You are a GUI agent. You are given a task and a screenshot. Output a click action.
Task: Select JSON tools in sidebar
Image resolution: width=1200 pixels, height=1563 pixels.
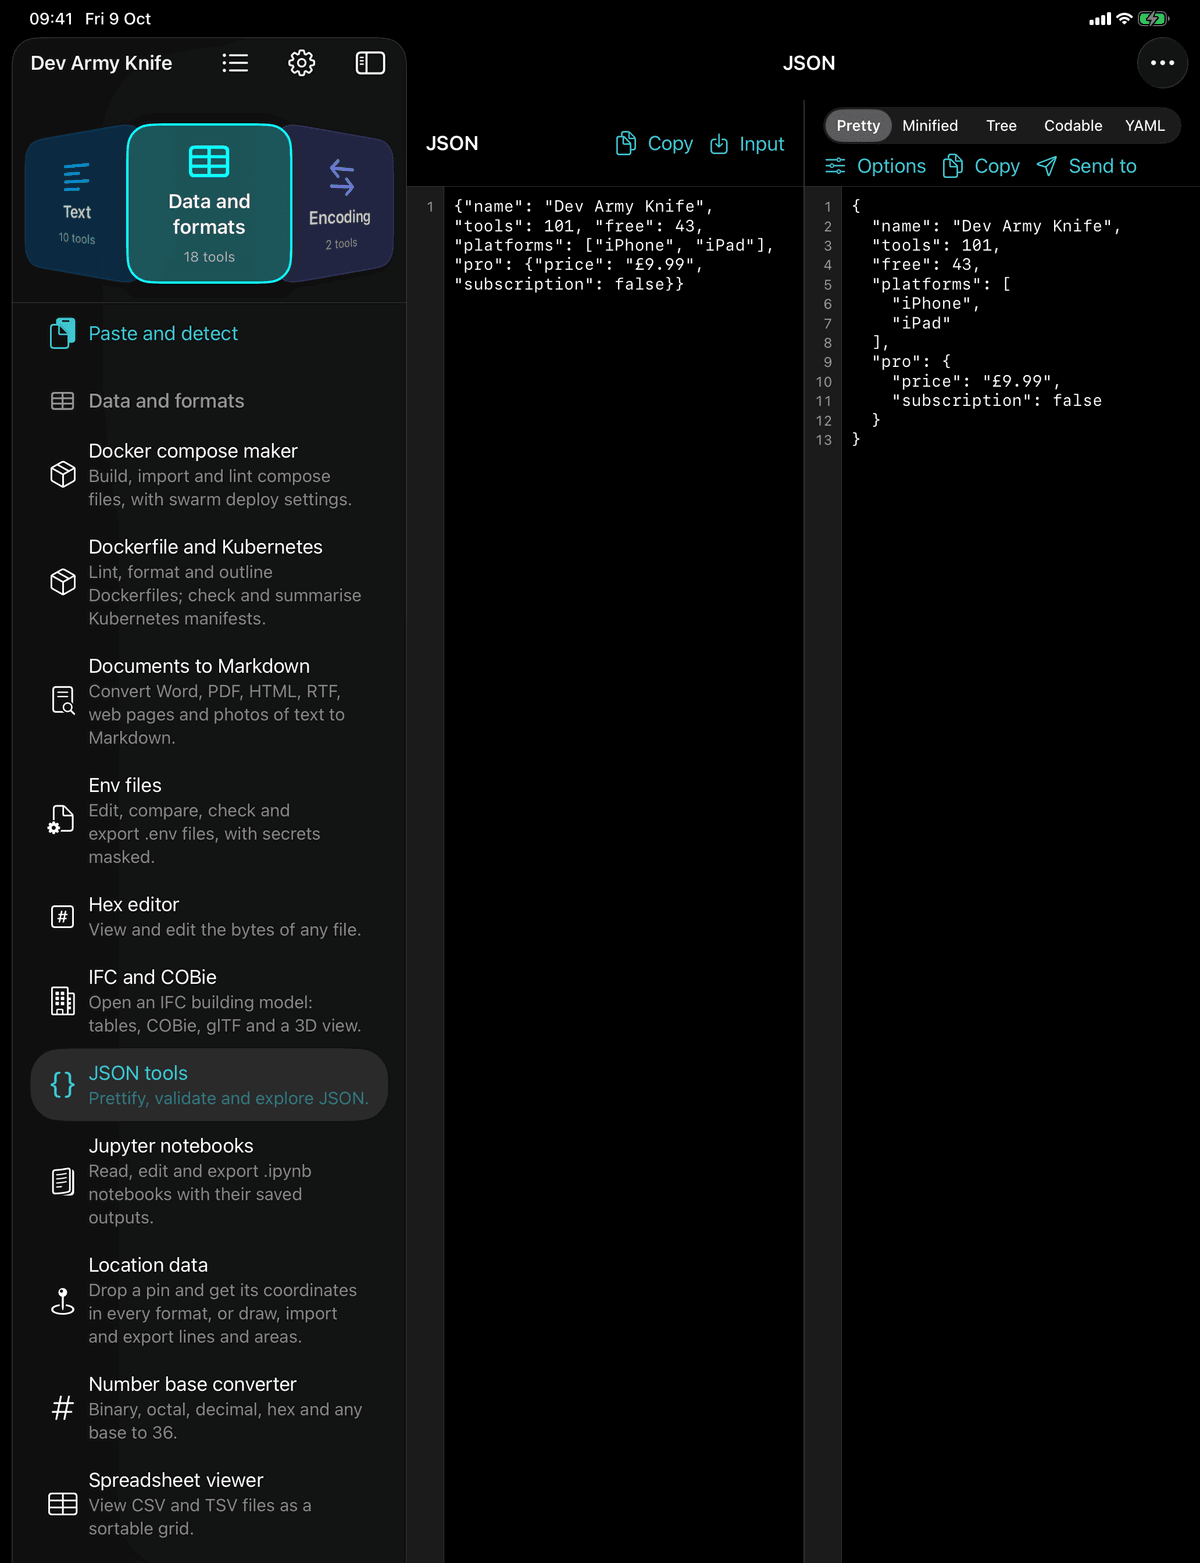[x=209, y=1085]
